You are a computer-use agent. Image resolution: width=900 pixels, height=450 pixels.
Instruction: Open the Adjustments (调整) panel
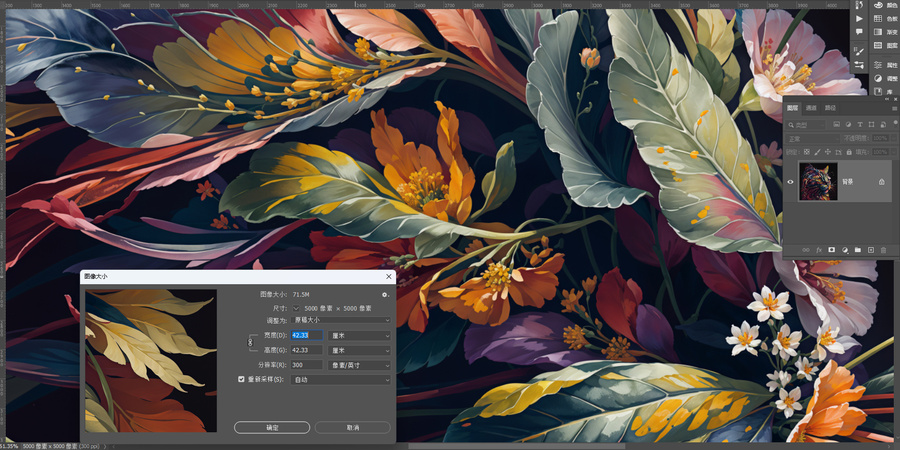click(885, 79)
